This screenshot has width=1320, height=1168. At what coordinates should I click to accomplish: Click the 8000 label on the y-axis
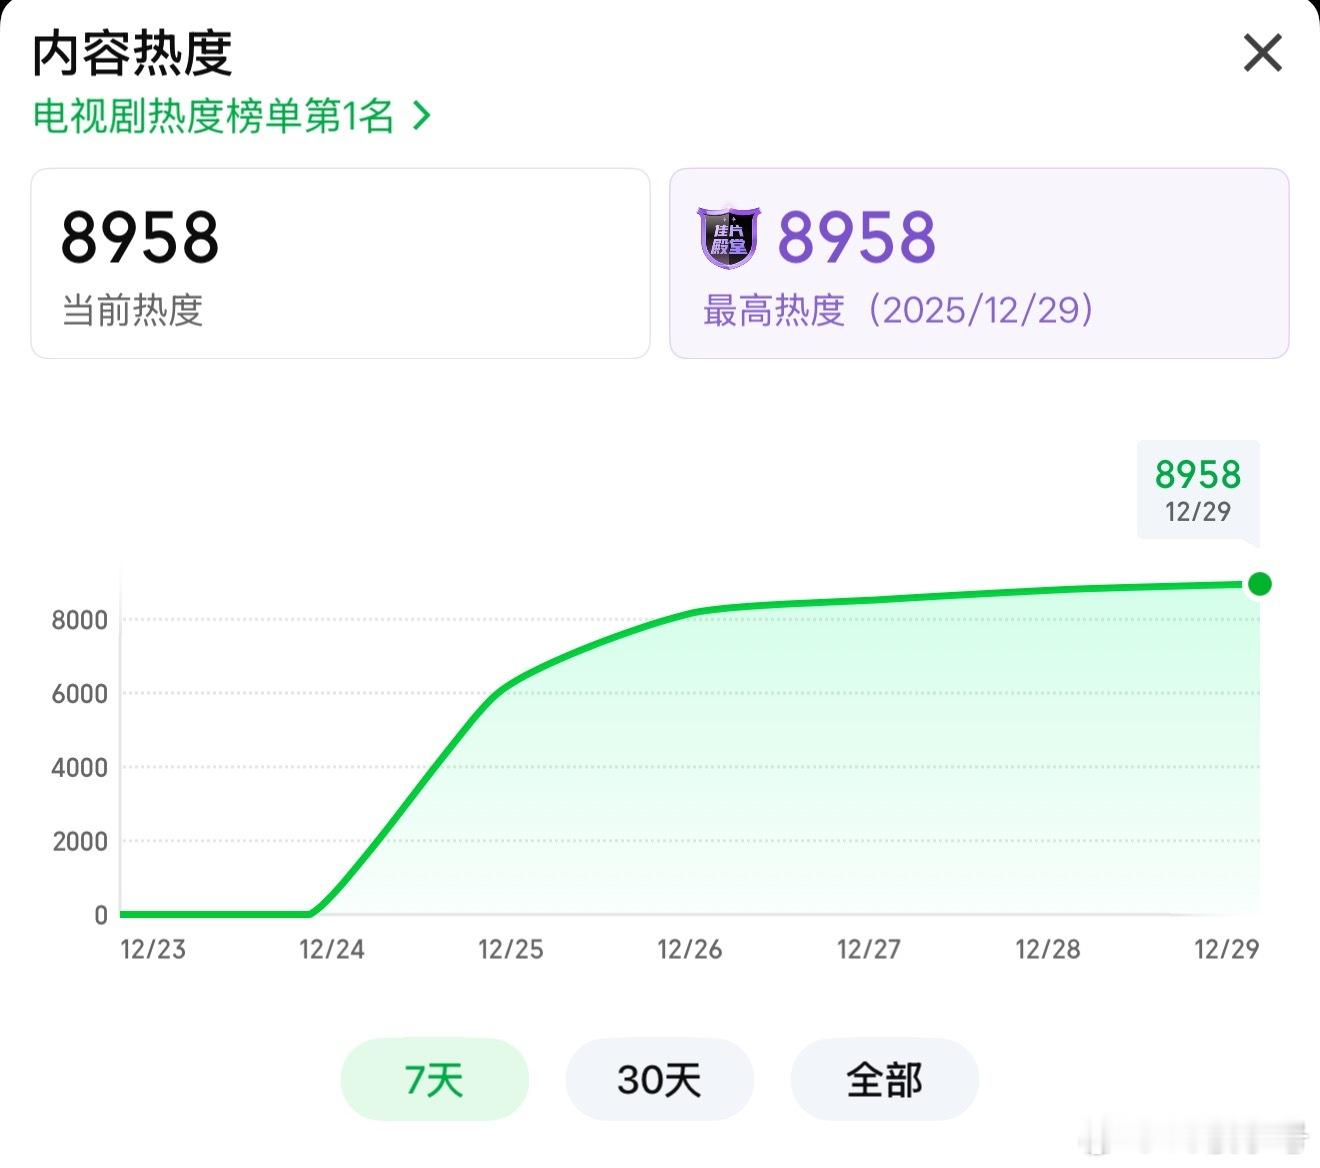coord(77,620)
